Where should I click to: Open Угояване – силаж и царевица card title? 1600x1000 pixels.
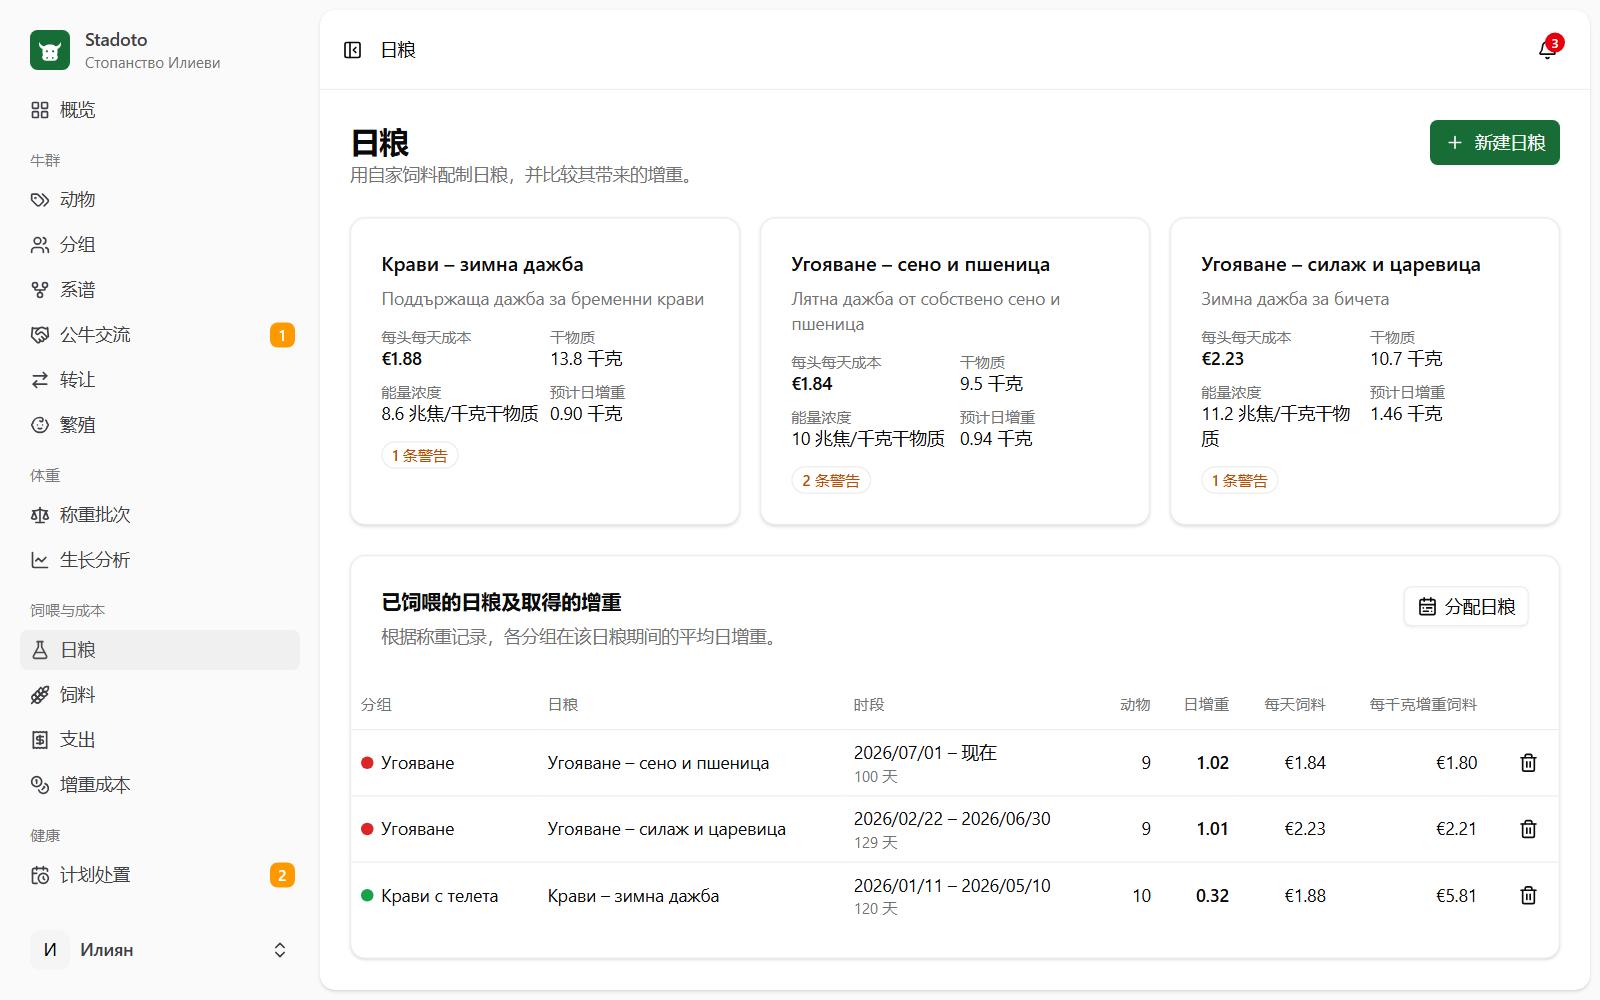[1340, 265]
